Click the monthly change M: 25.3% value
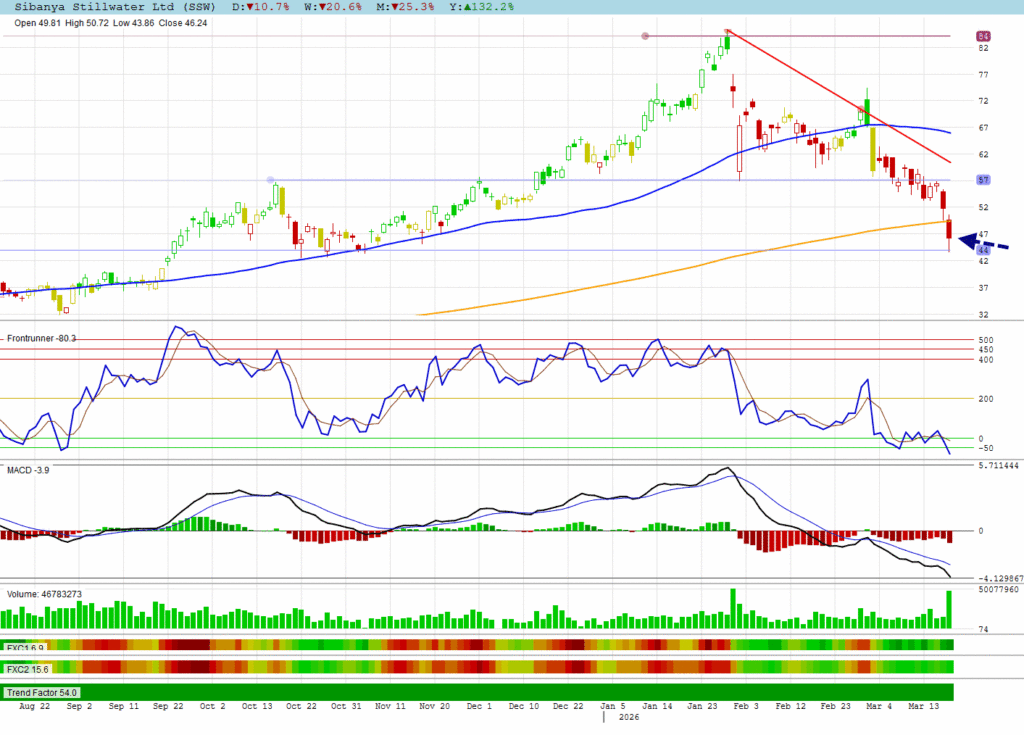The image size is (1024, 735). [x=404, y=6]
